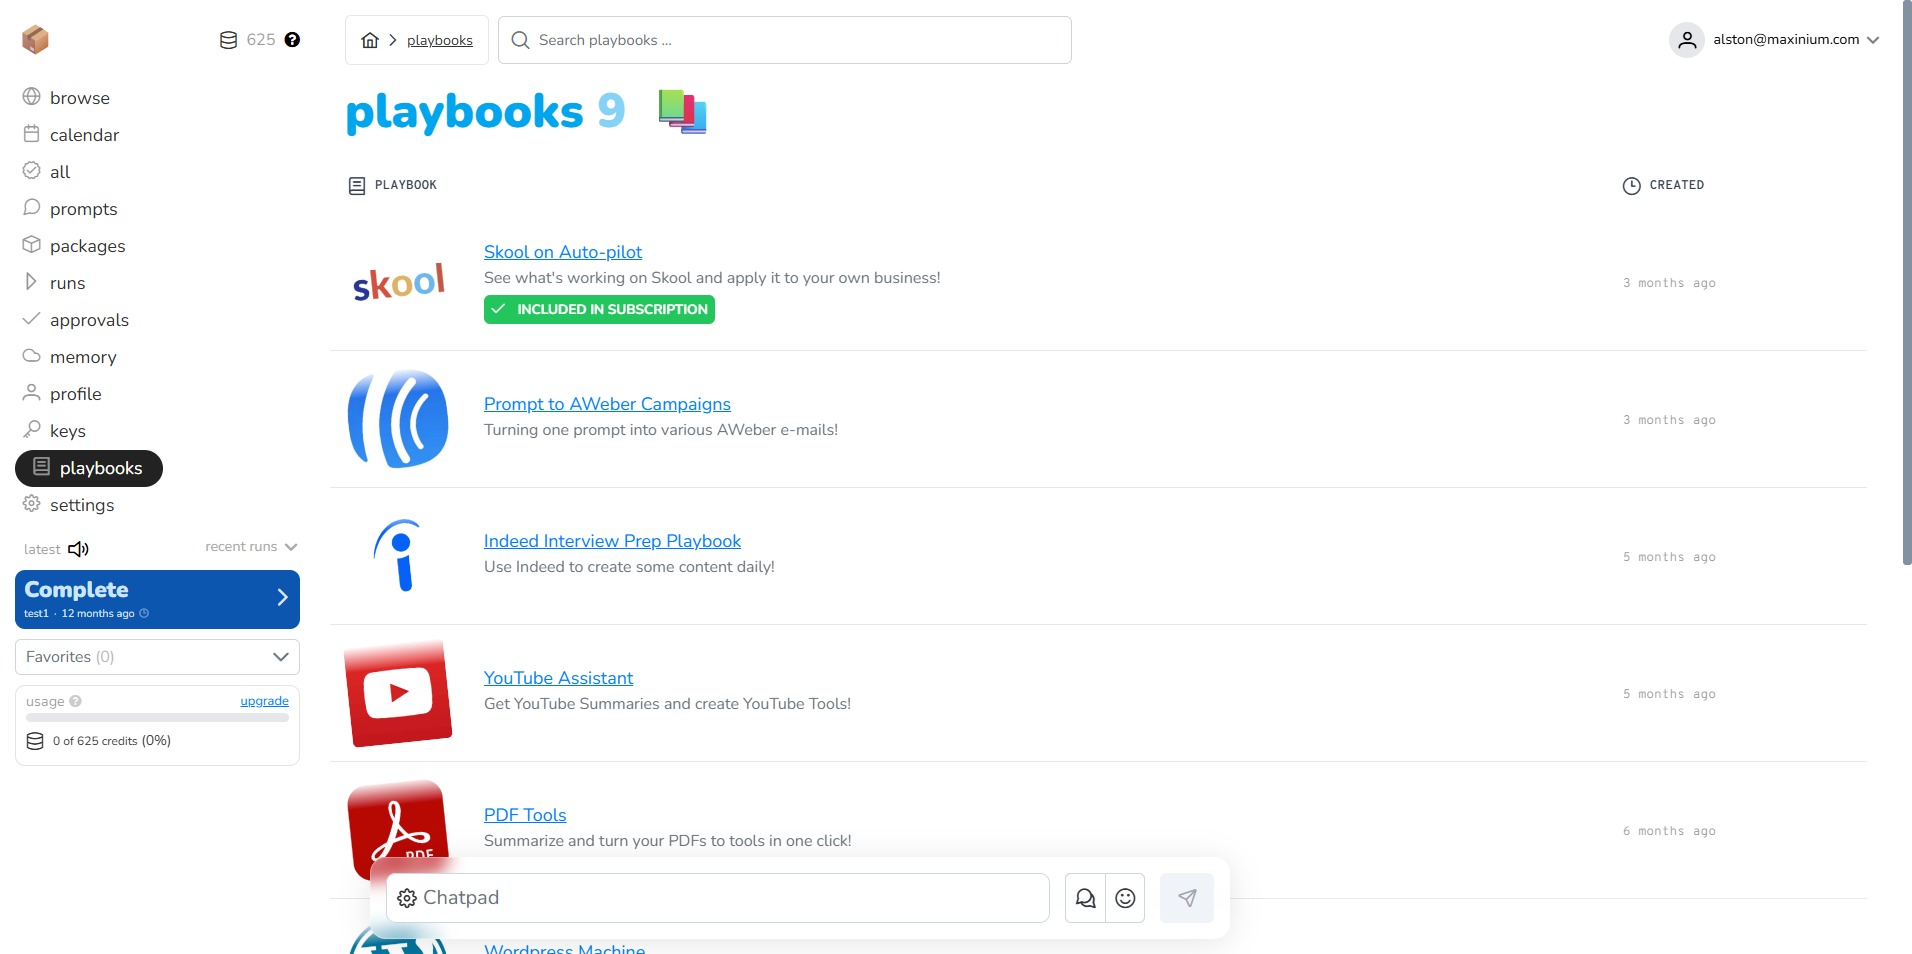
Task: Click the YouTube logo thumbnail
Action: (x=398, y=693)
